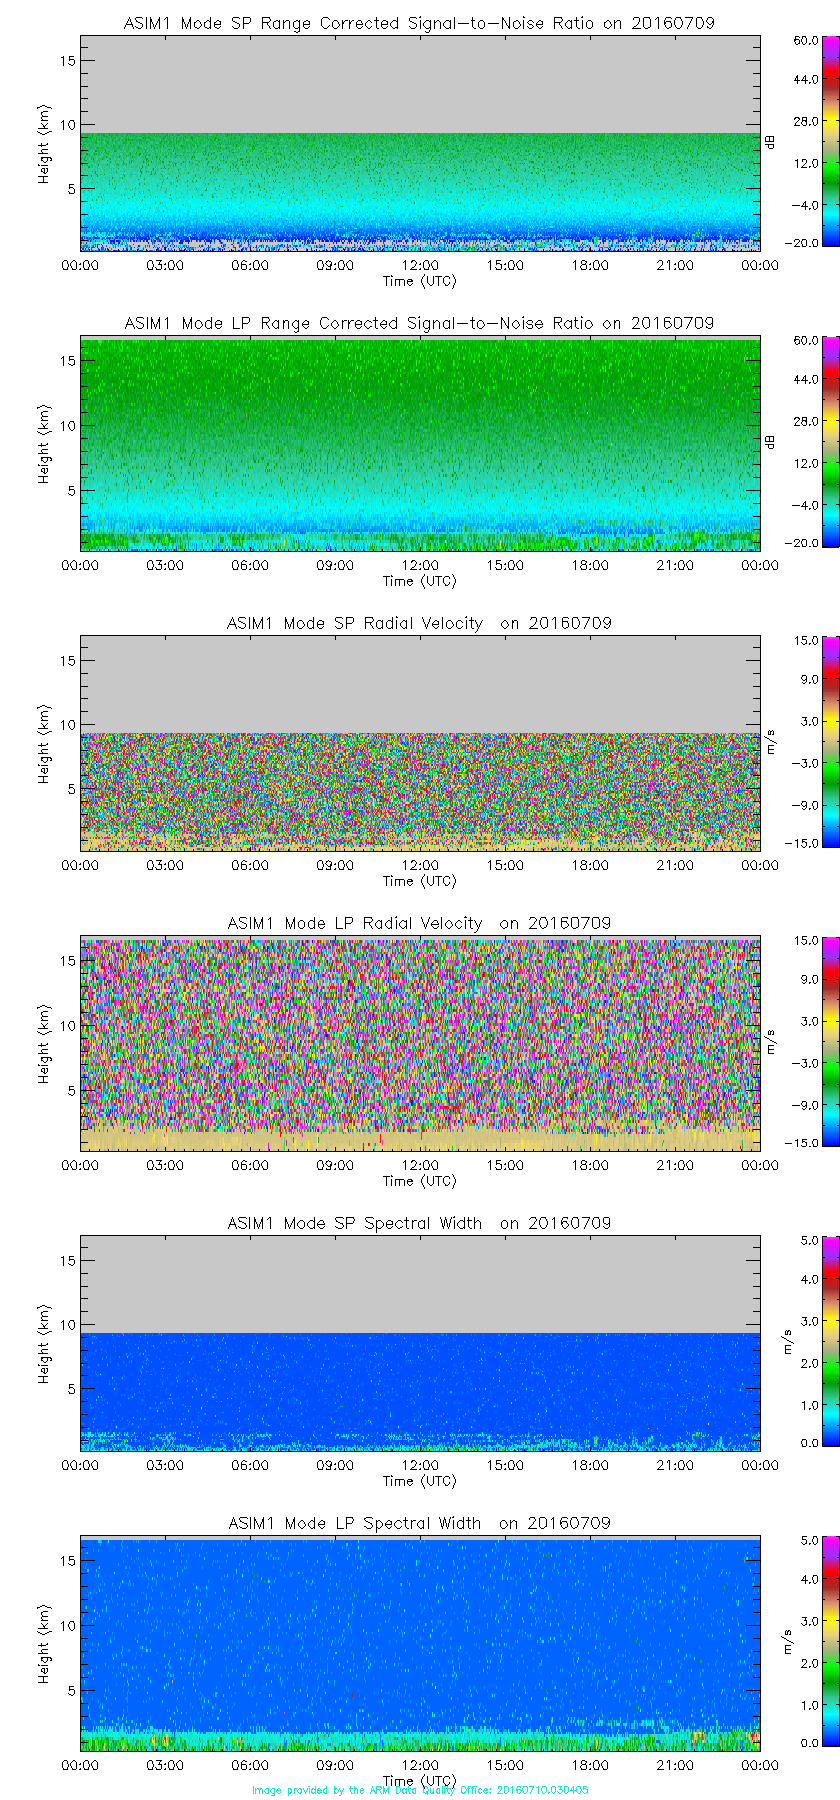Click the SP Signal-to-Noise Ratio plot title
Screen dimensions: 840x1800
coord(419,23)
